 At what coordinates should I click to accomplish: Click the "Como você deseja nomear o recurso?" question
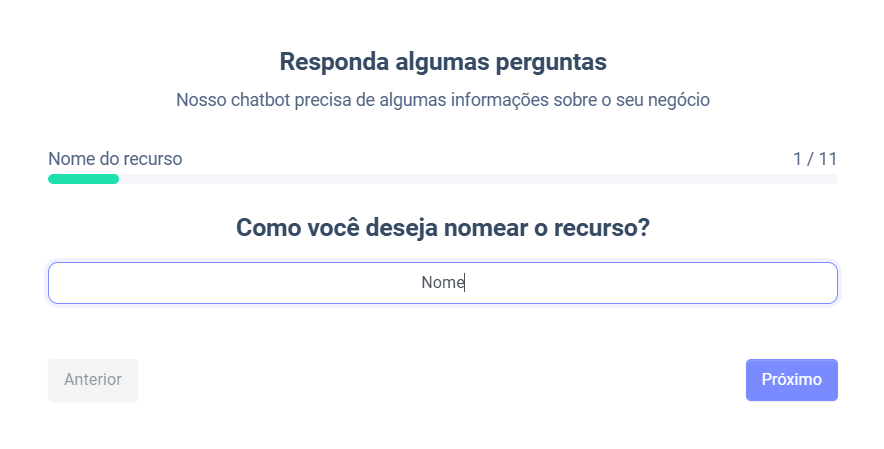coord(442,228)
